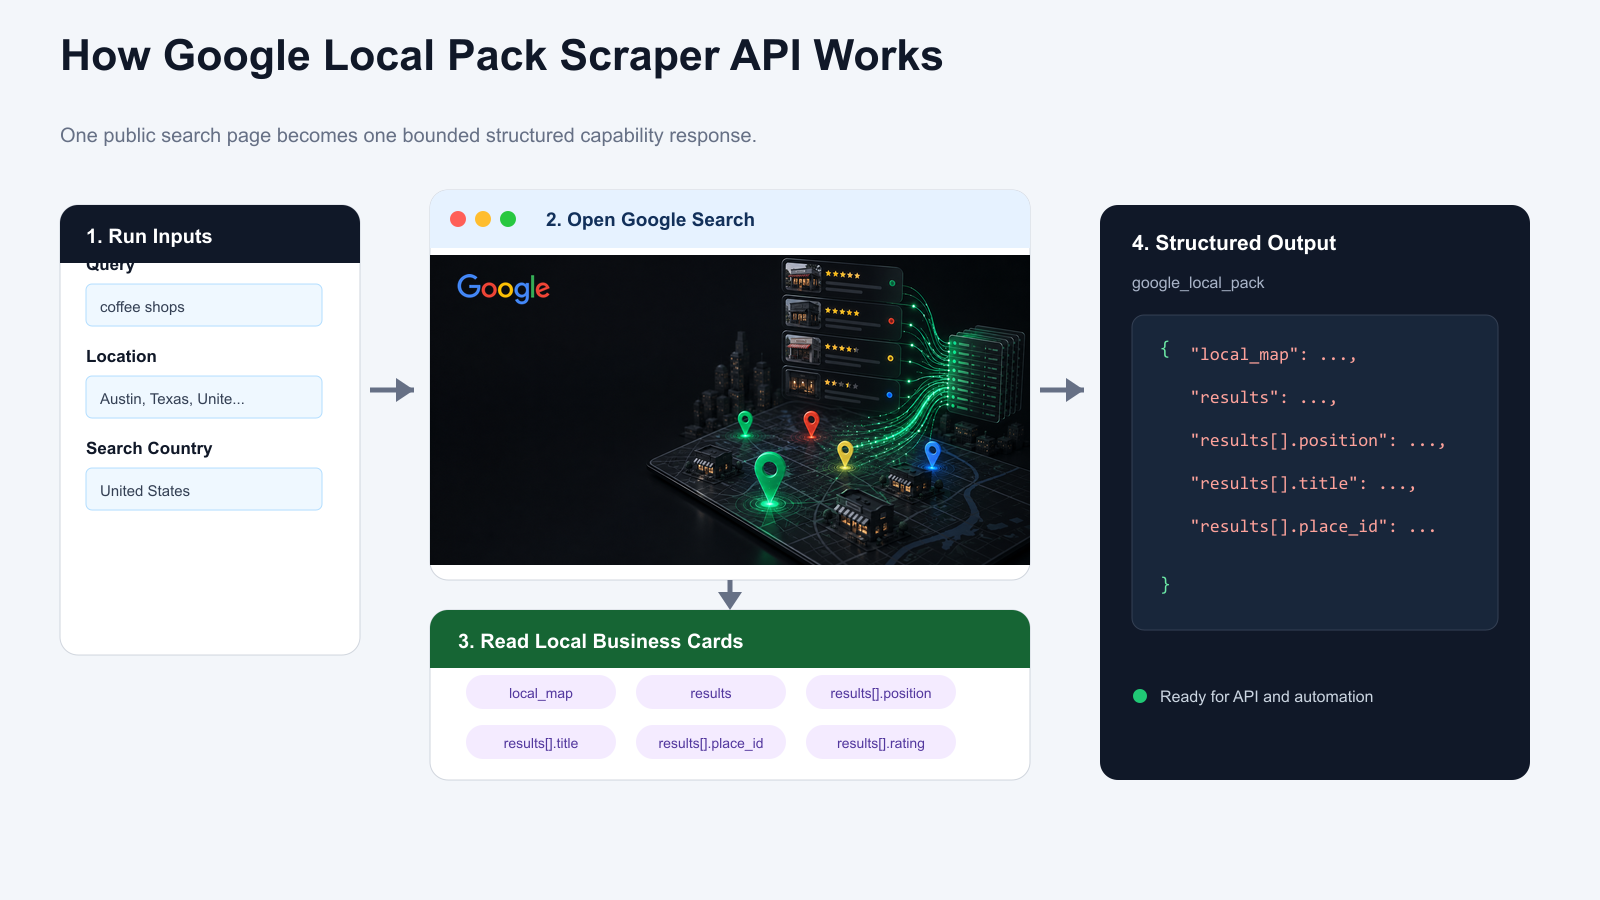Click the yellow map pin

click(845, 455)
